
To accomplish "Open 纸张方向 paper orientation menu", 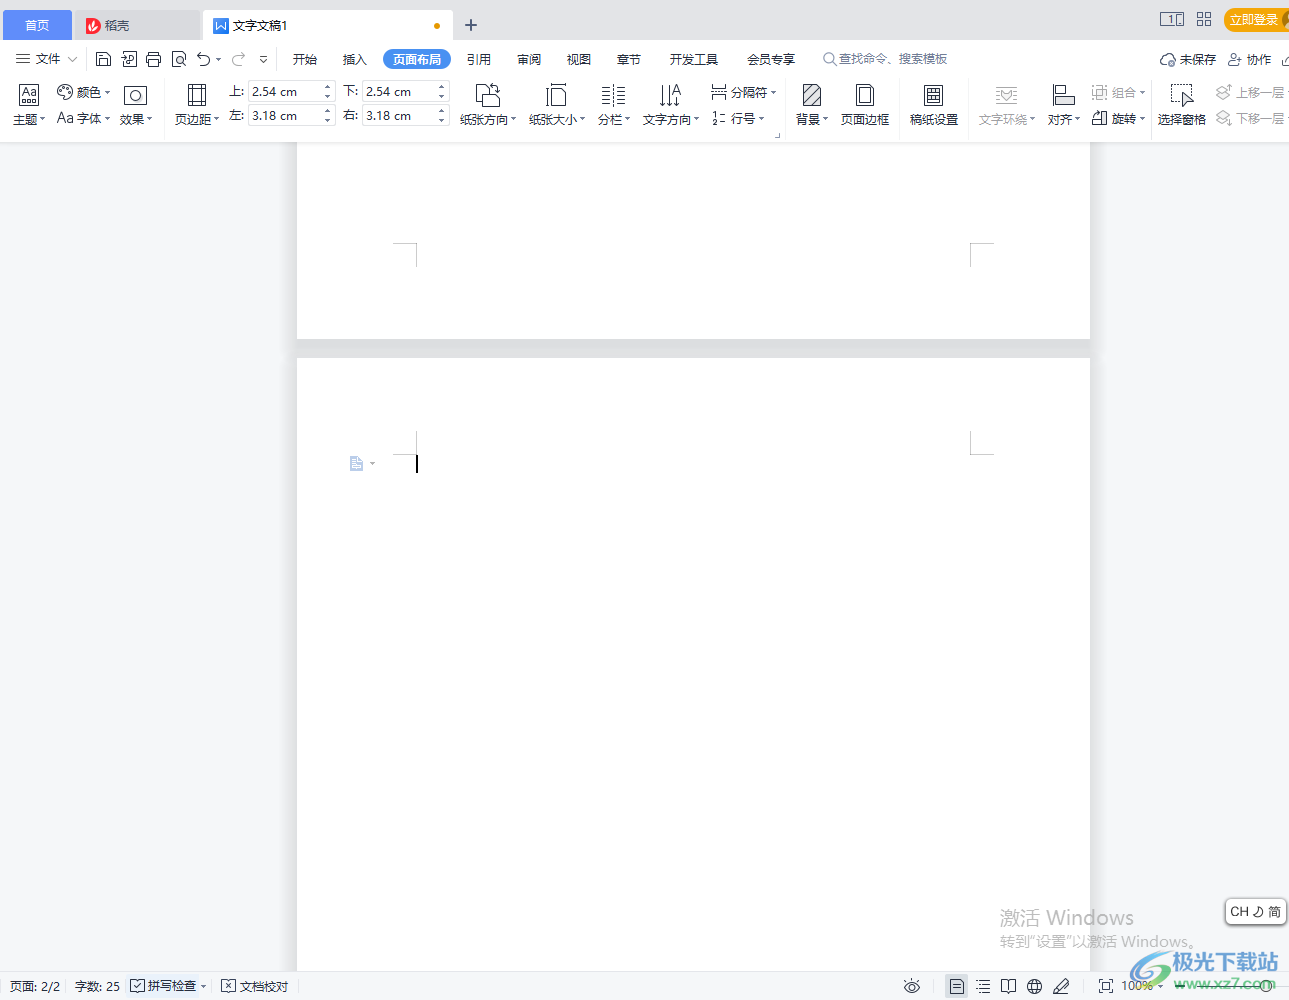I will pyautogui.click(x=488, y=105).
